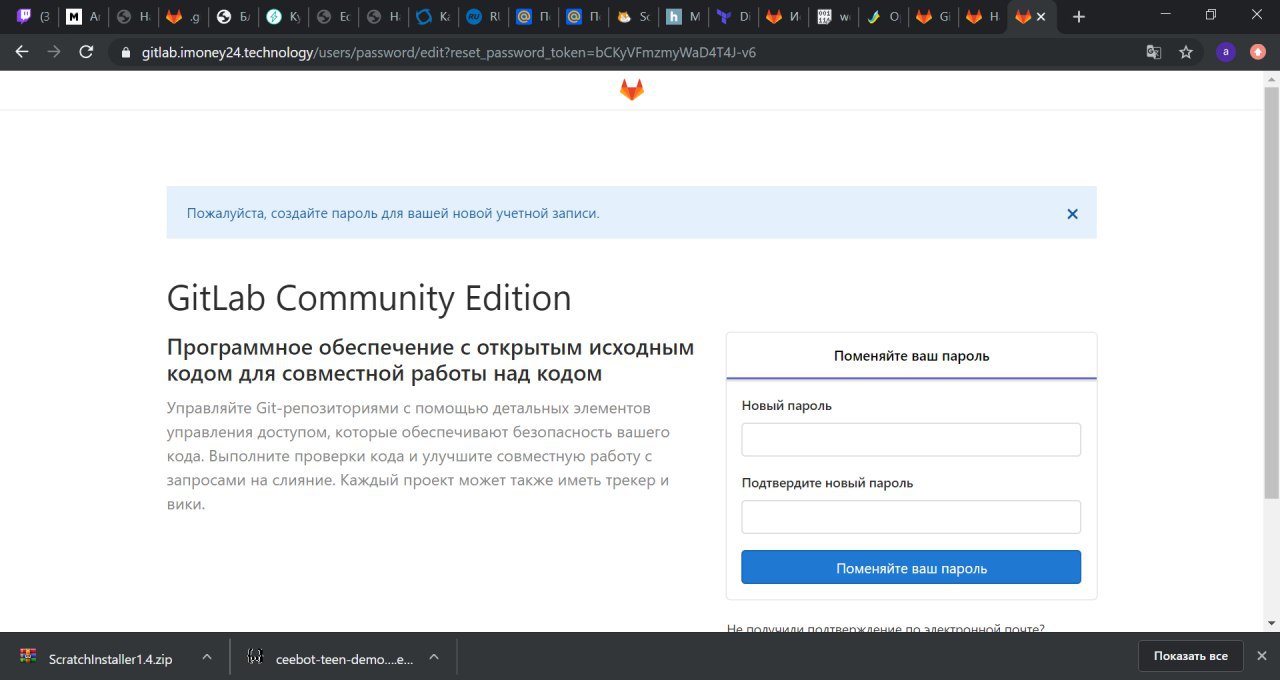Screen dimensions: 1280x680
Task: Open the GitLab tab labeled 'Gi'
Action: (x=934, y=17)
